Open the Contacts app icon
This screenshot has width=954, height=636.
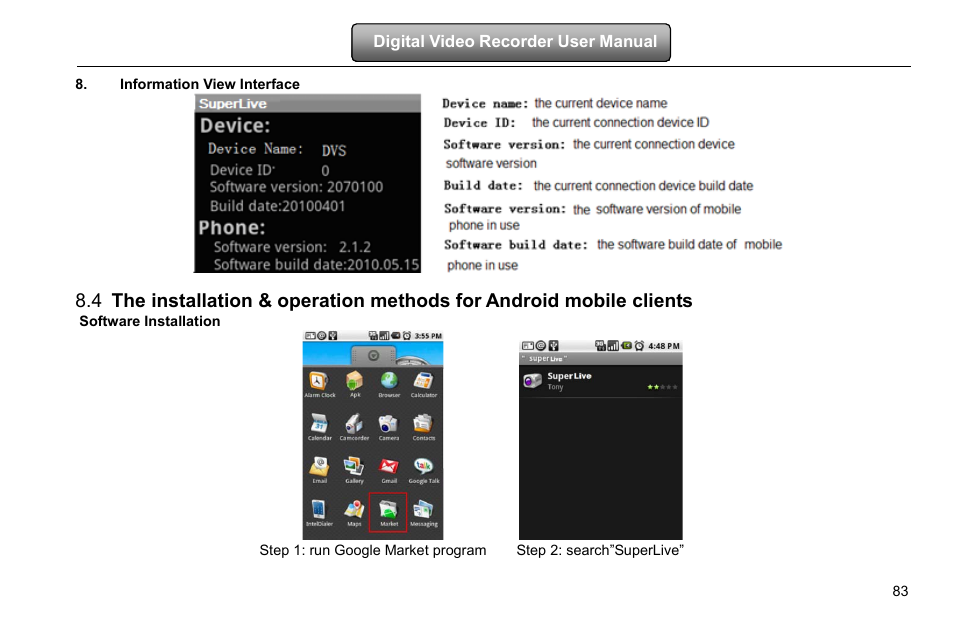pyautogui.click(x=423, y=424)
